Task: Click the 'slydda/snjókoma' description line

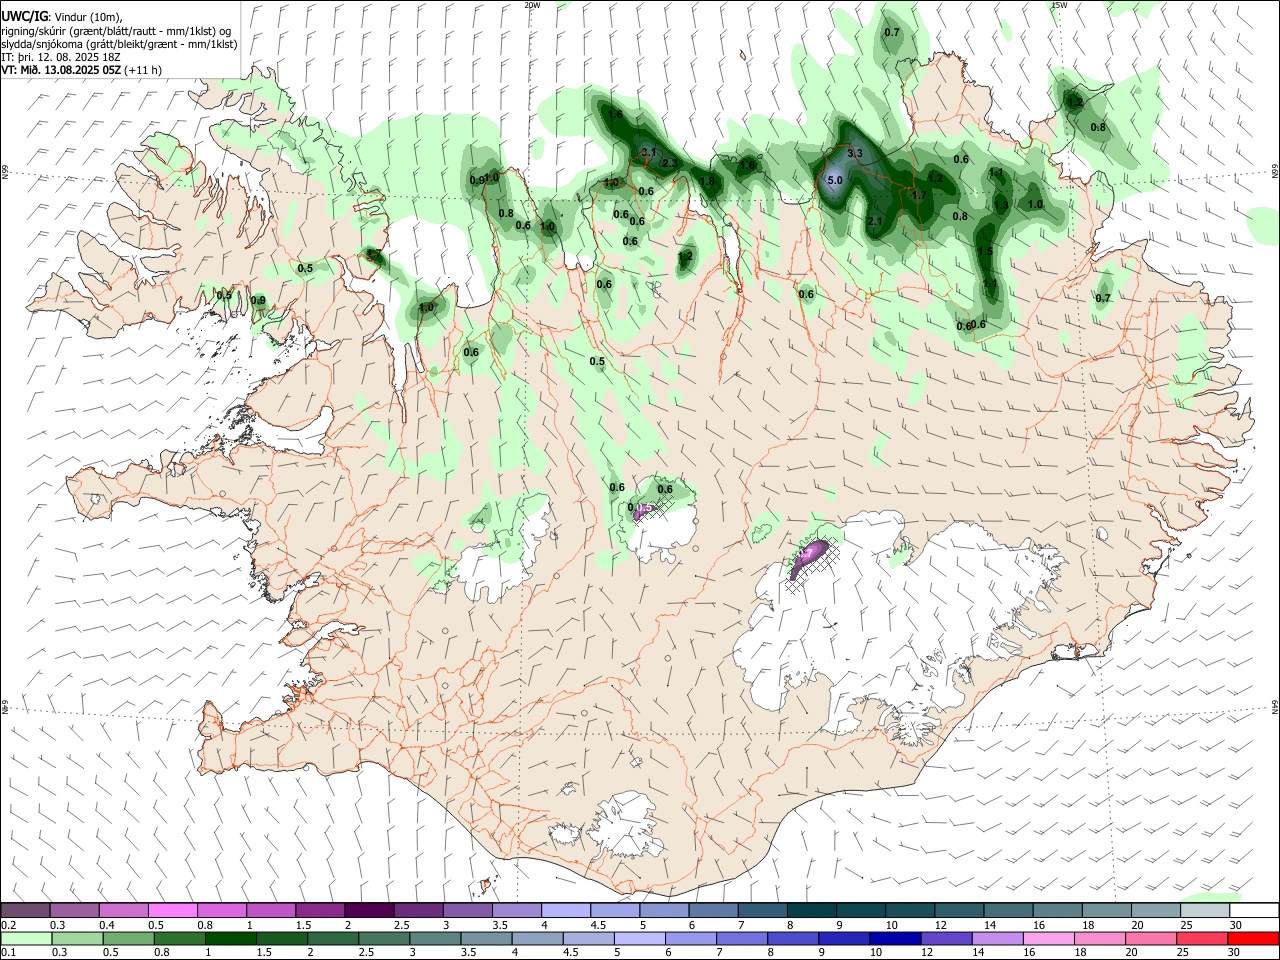Action: pos(119,44)
